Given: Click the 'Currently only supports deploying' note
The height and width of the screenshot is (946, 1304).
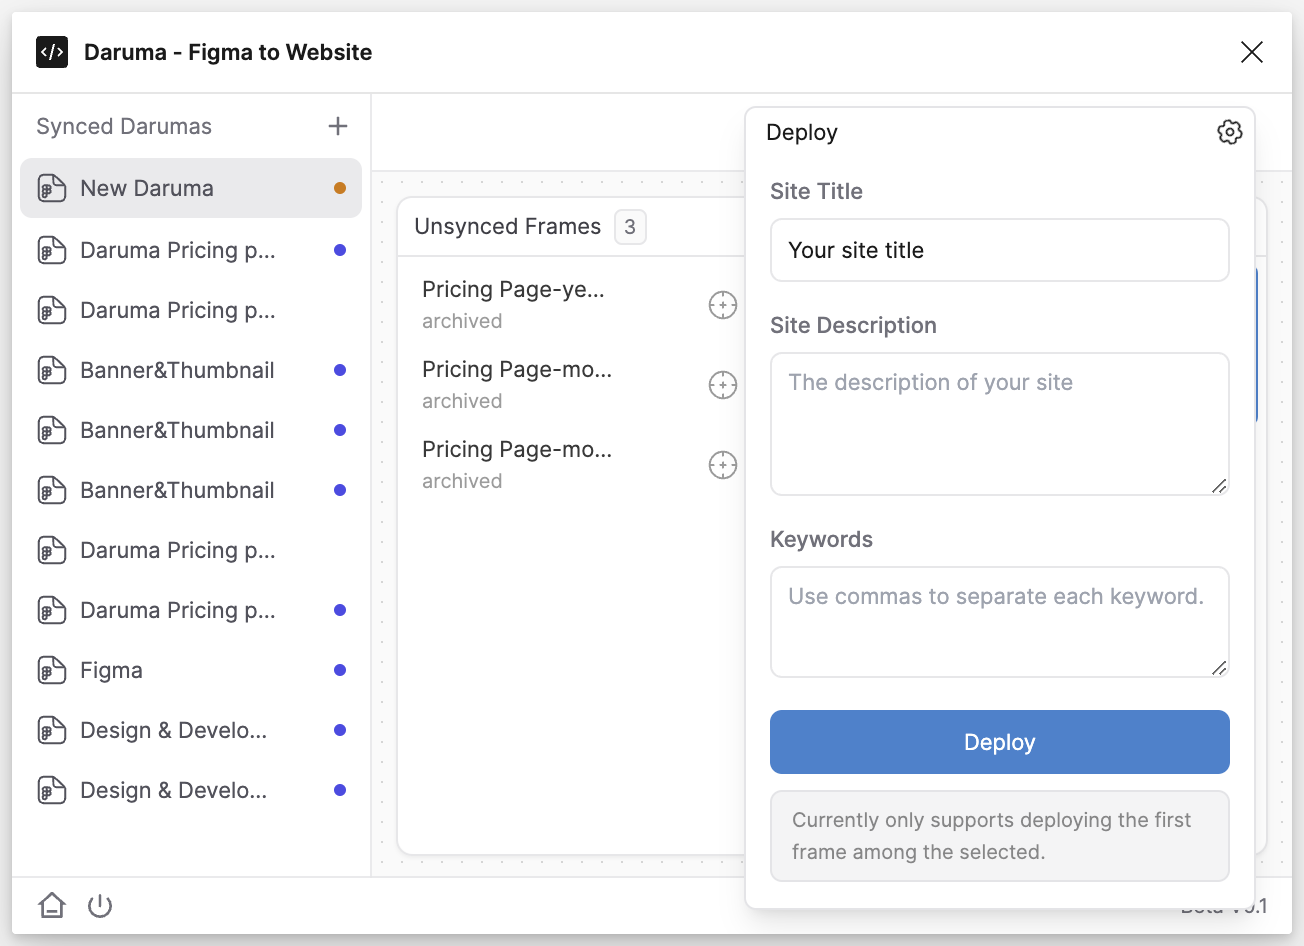Looking at the screenshot, I should click(1000, 836).
